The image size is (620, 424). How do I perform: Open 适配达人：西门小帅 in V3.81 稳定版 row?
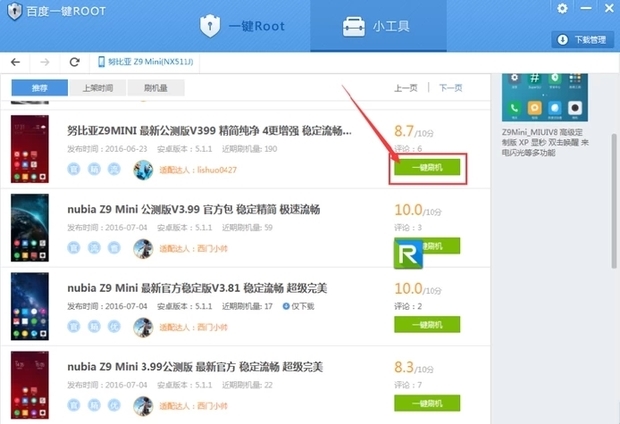point(193,327)
